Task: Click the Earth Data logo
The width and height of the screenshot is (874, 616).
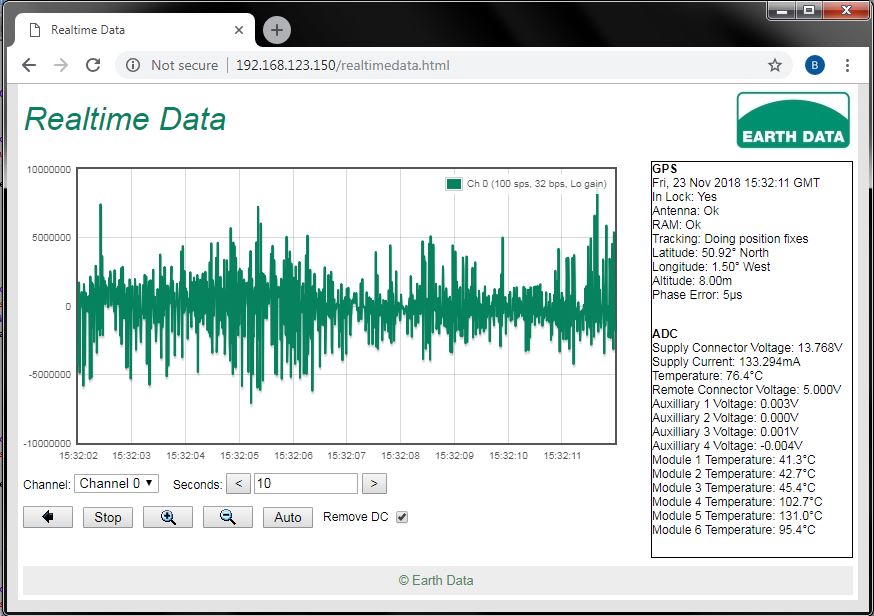Action: 792,120
